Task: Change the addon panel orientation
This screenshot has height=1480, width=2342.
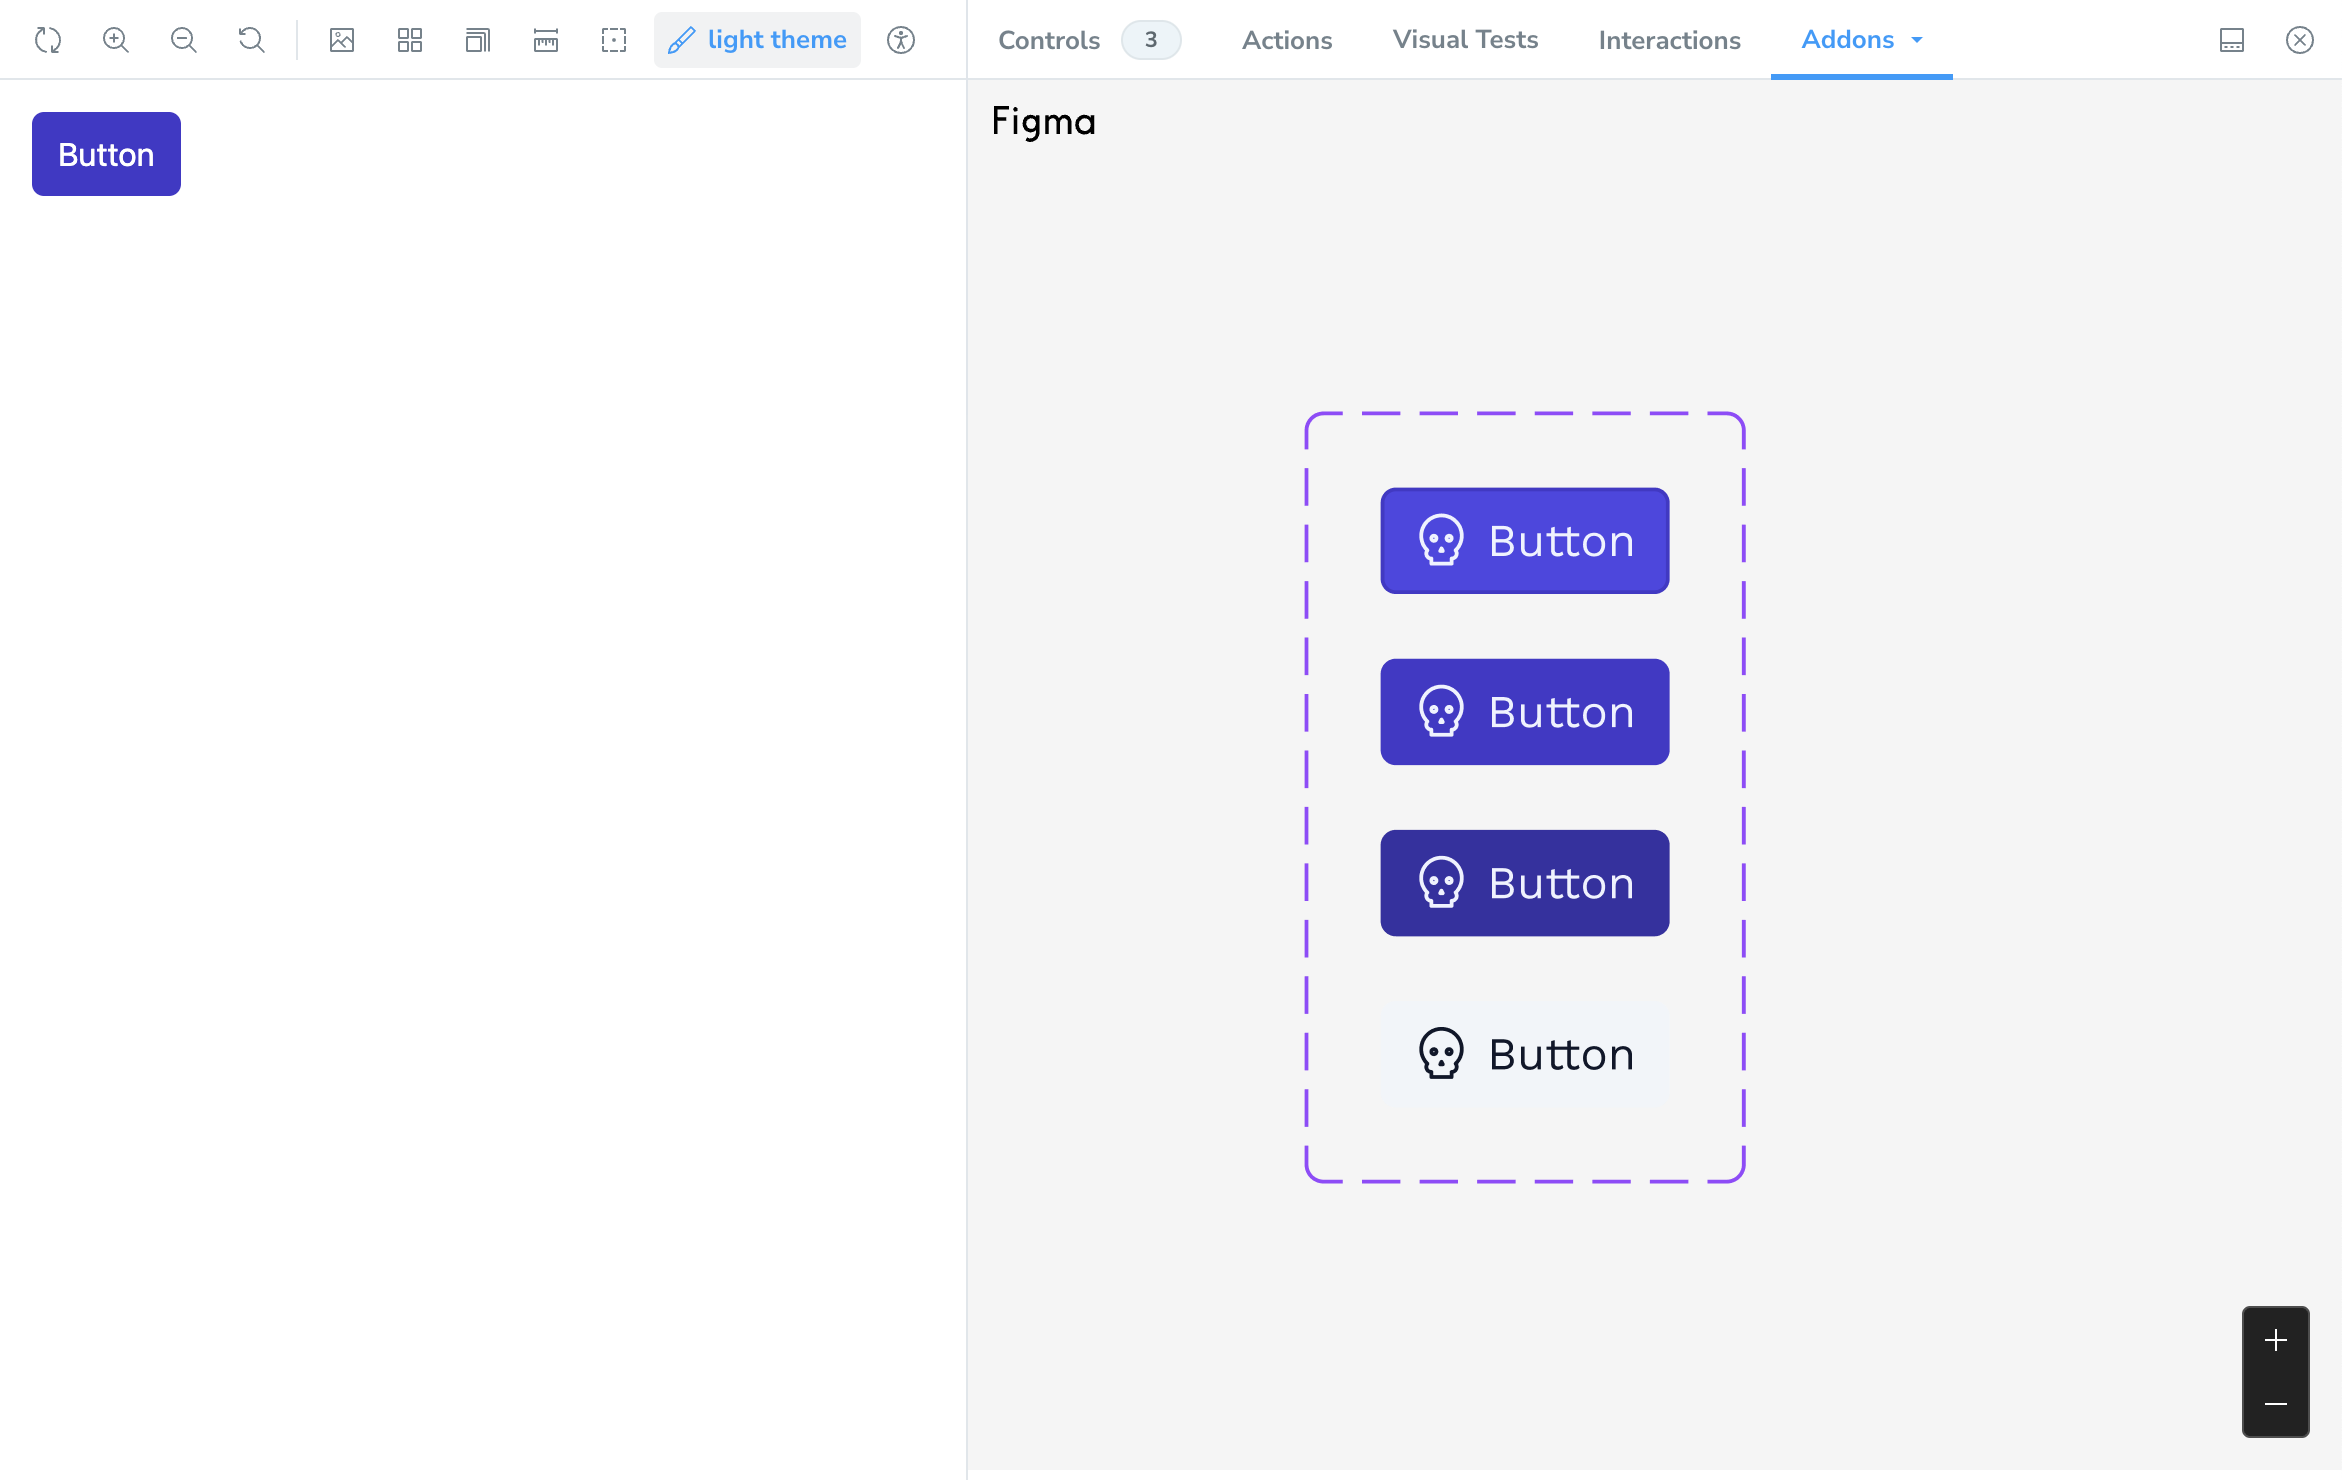Action: pyautogui.click(x=2231, y=40)
